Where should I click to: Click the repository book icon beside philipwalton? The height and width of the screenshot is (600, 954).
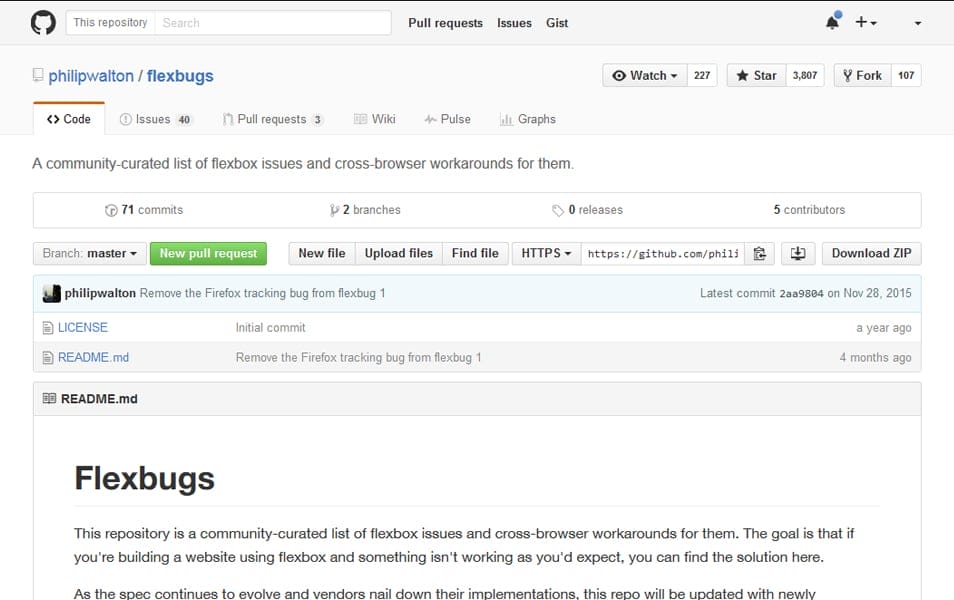(x=38, y=75)
